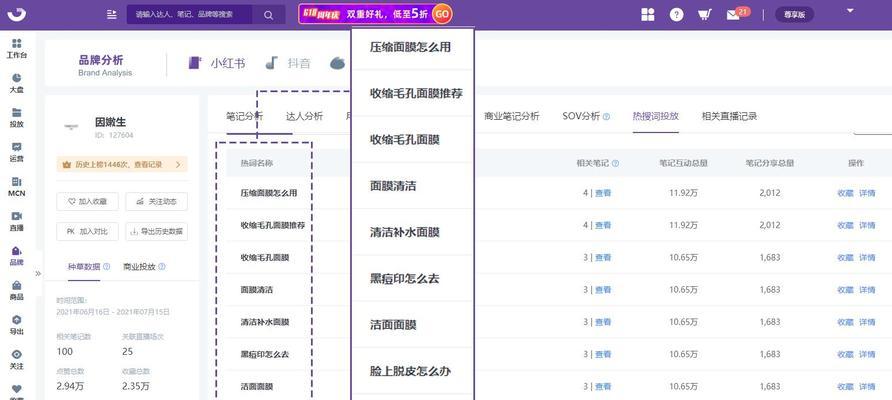Click the help icon beside 种草数据
This screenshot has height=400, width=892.
click(x=106, y=266)
